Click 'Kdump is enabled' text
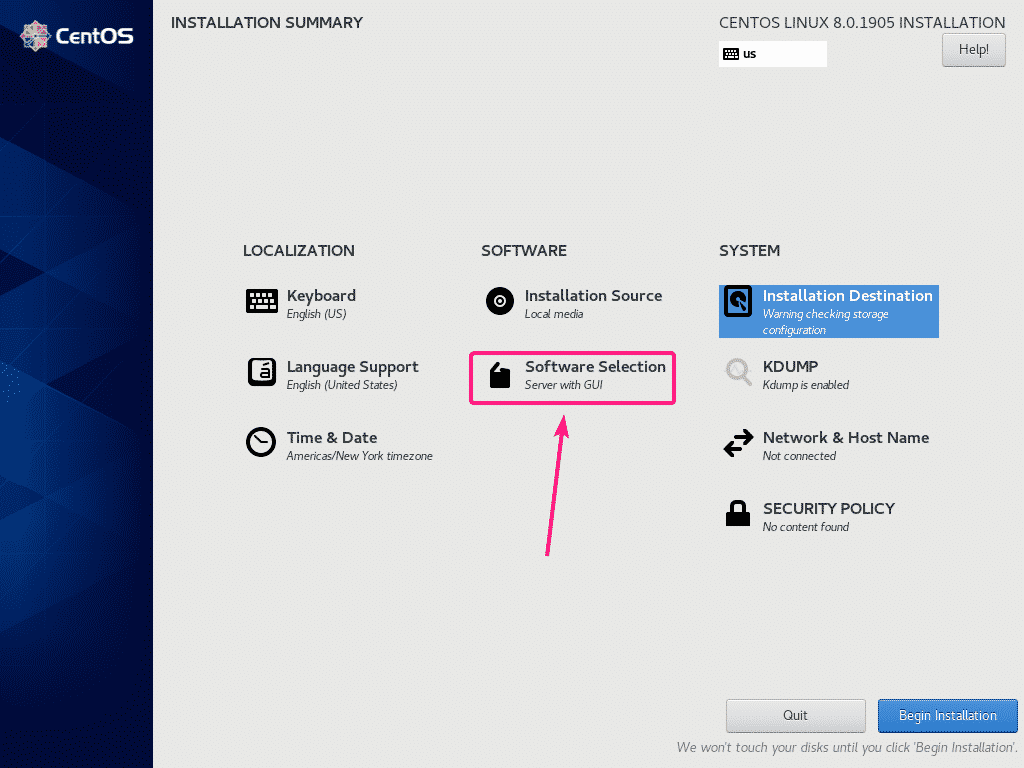Screen dimensions: 1024x768 806,385
